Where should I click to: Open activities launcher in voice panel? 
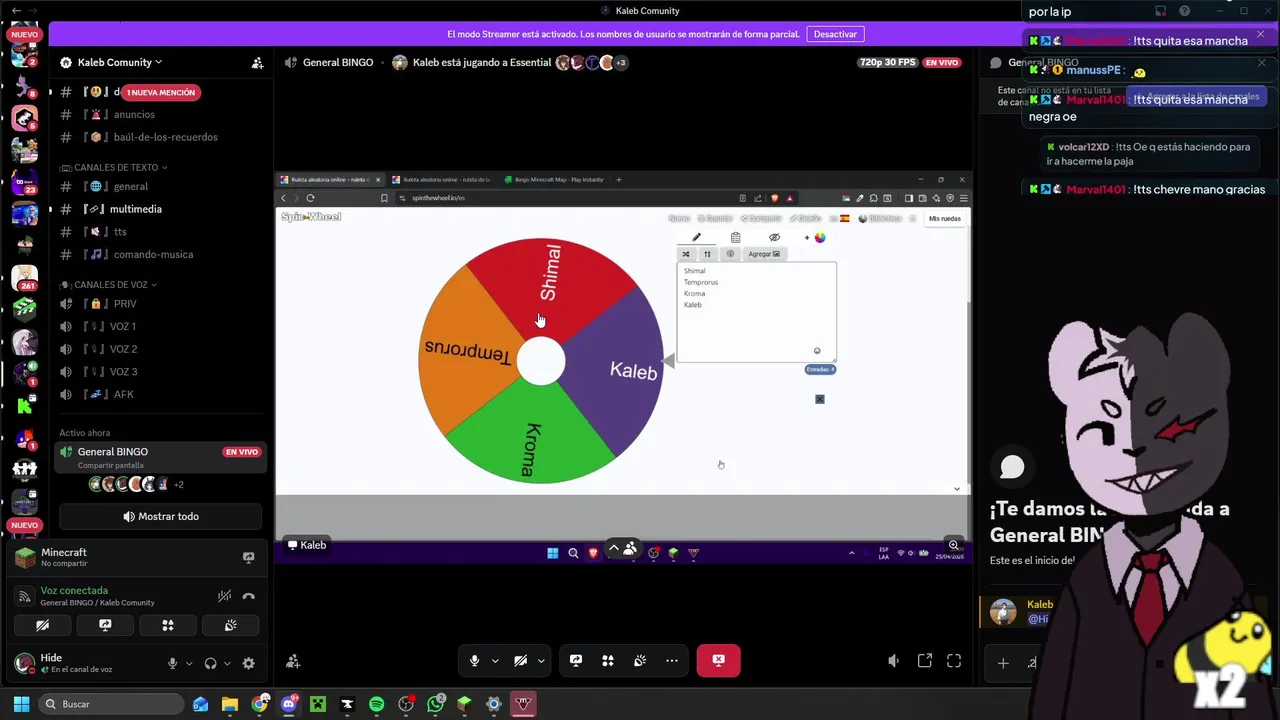point(168,625)
